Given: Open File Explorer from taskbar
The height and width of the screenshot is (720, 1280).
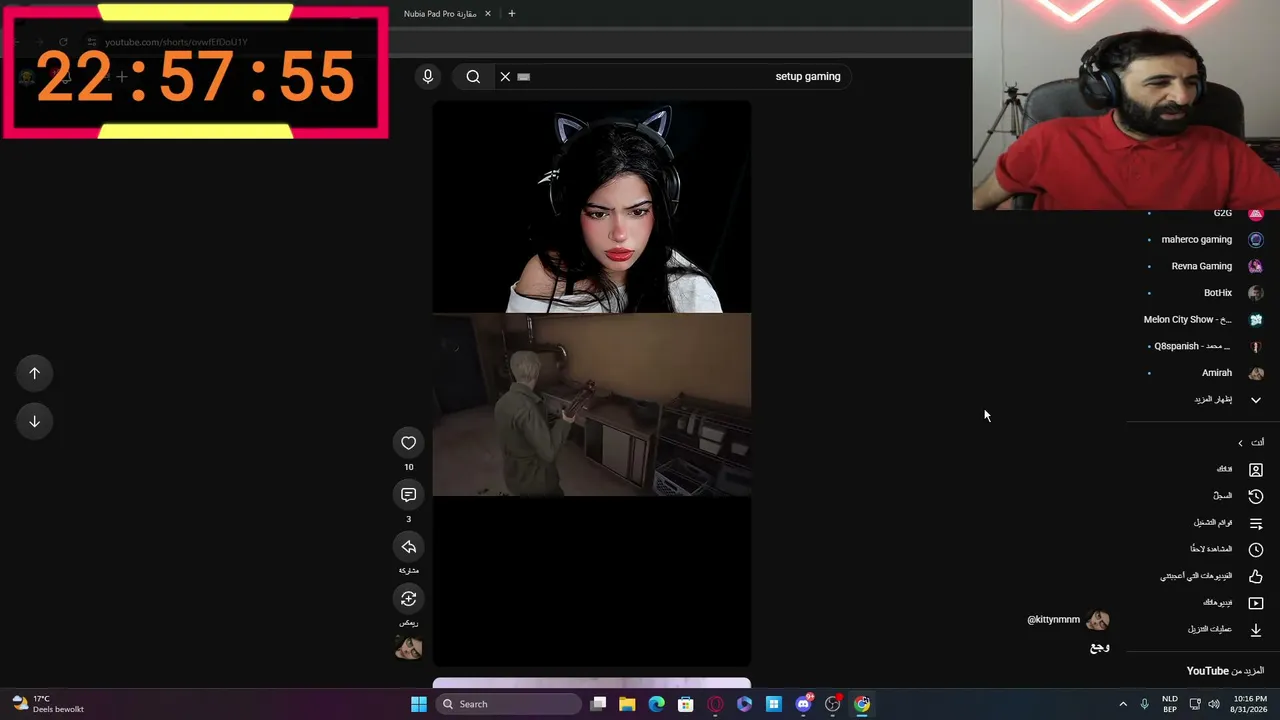Looking at the screenshot, I should [x=627, y=704].
